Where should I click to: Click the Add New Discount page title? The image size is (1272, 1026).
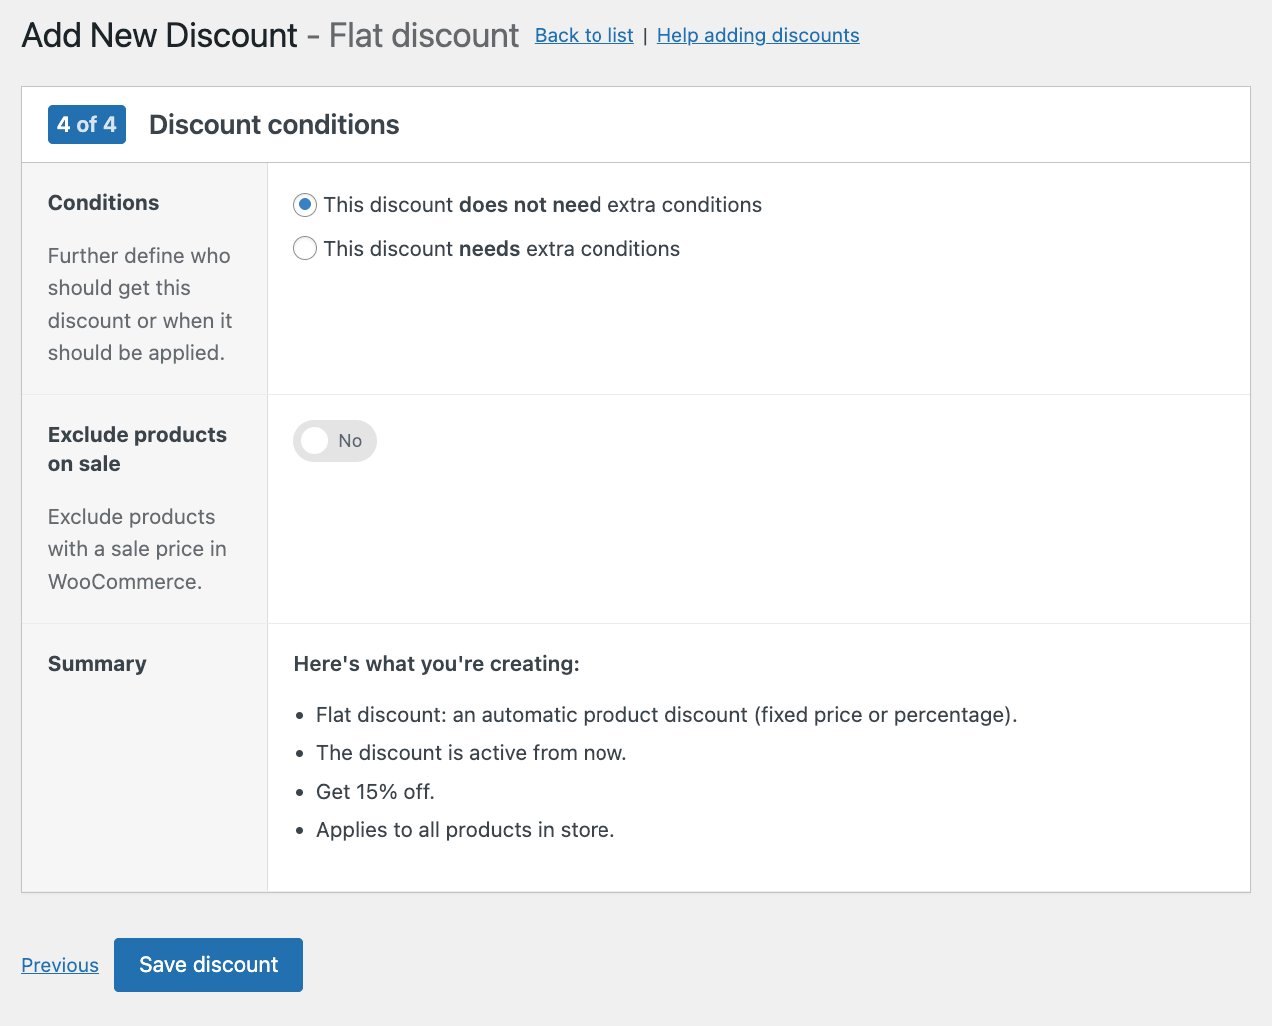(160, 35)
